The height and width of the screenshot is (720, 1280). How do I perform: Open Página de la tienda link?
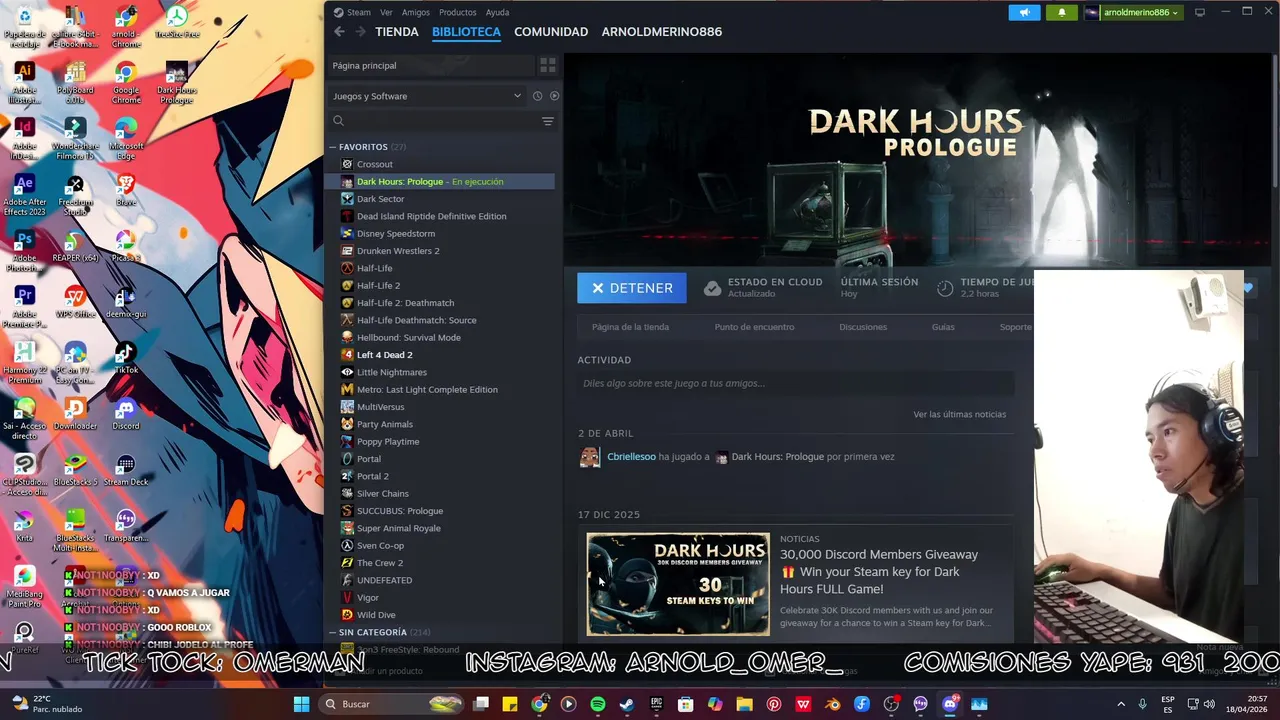click(630, 327)
